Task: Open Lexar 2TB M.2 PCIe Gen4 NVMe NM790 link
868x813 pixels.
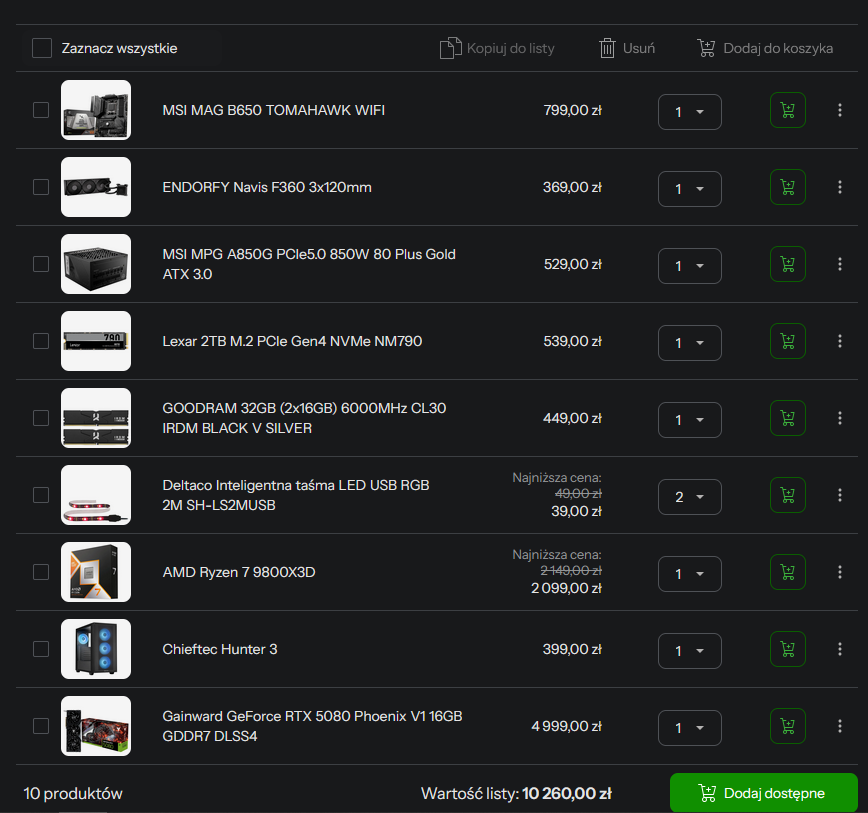Action: pyautogui.click(x=292, y=341)
